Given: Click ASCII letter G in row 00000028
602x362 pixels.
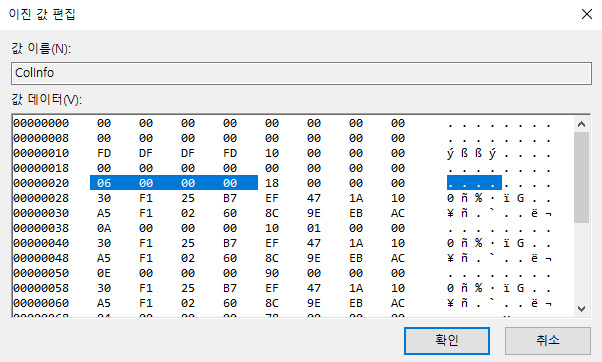Looking at the screenshot, I should click(x=520, y=198).
